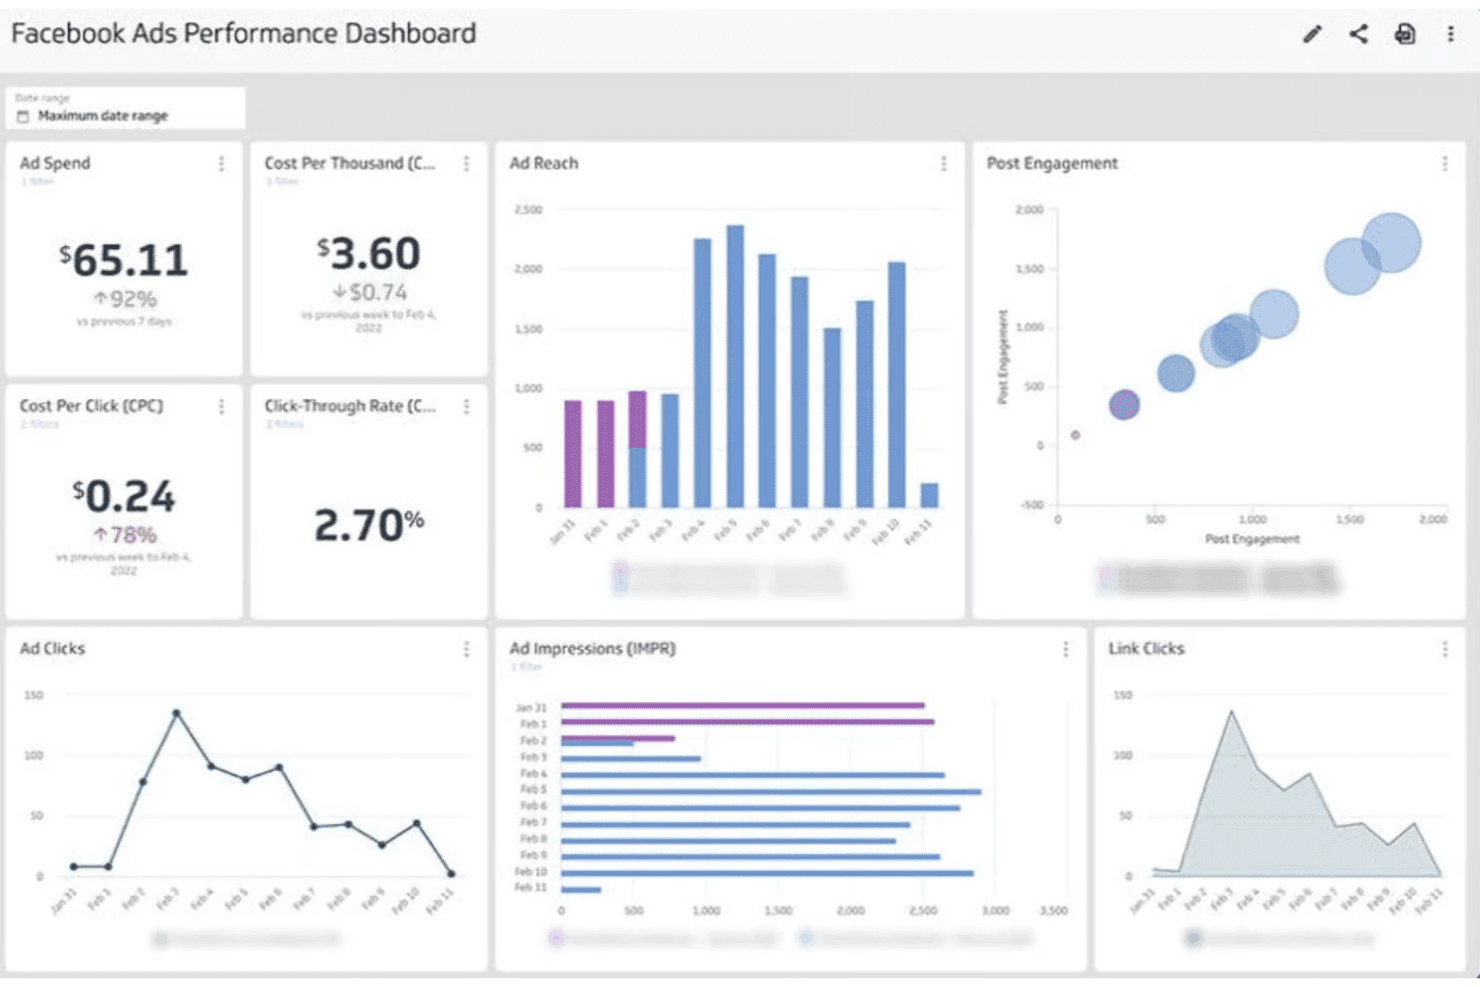The width and height of the screenshot is (1480, 987).
Task: Click the 2.70% click-through rate value
Action: [x=369, y=524]
